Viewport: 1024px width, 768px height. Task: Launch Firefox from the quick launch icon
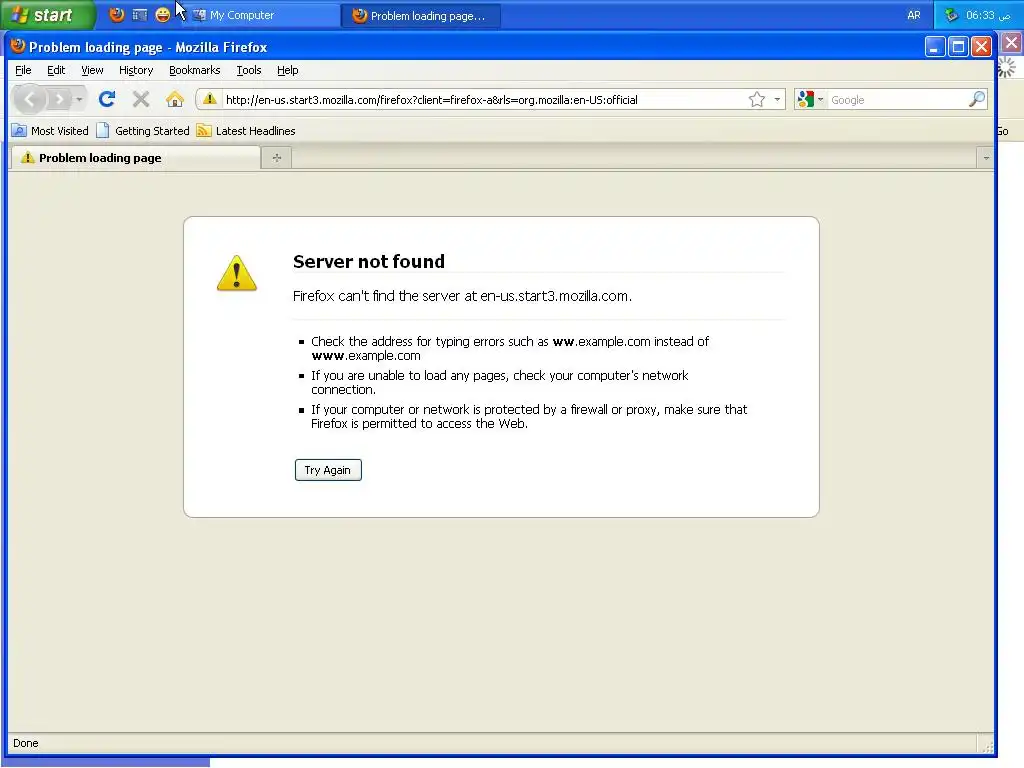(x=117, y=15)
